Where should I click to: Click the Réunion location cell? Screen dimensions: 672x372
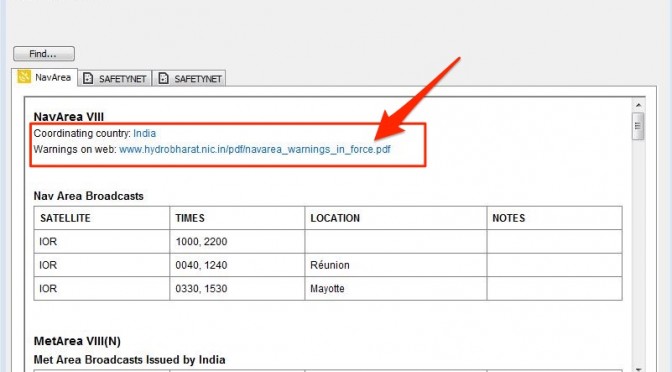point(396,265)
